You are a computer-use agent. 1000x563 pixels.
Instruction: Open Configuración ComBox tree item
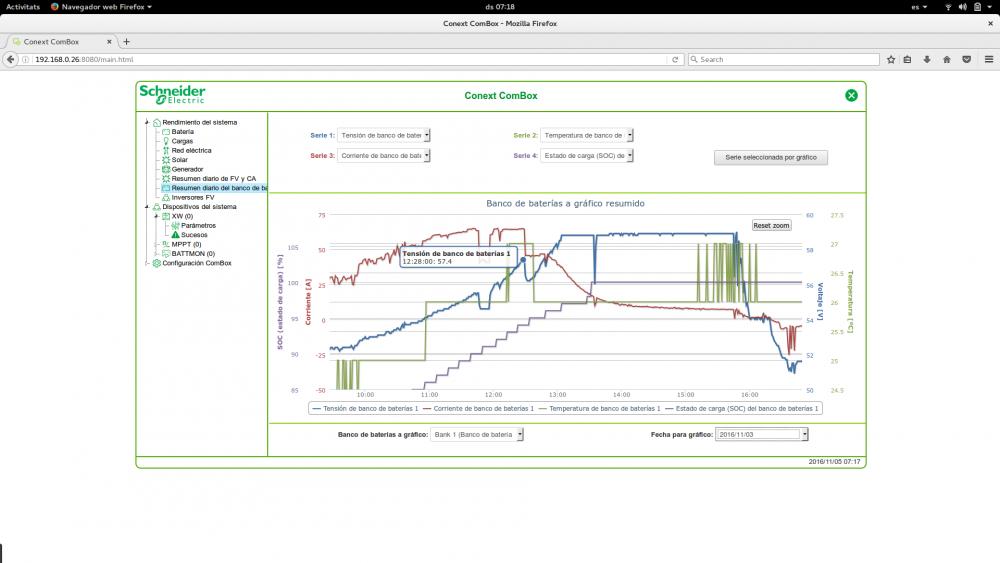[x=196, y=263]
